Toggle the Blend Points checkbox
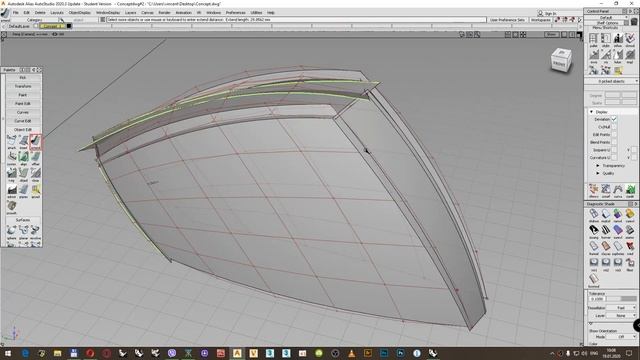 coord(613,142)
